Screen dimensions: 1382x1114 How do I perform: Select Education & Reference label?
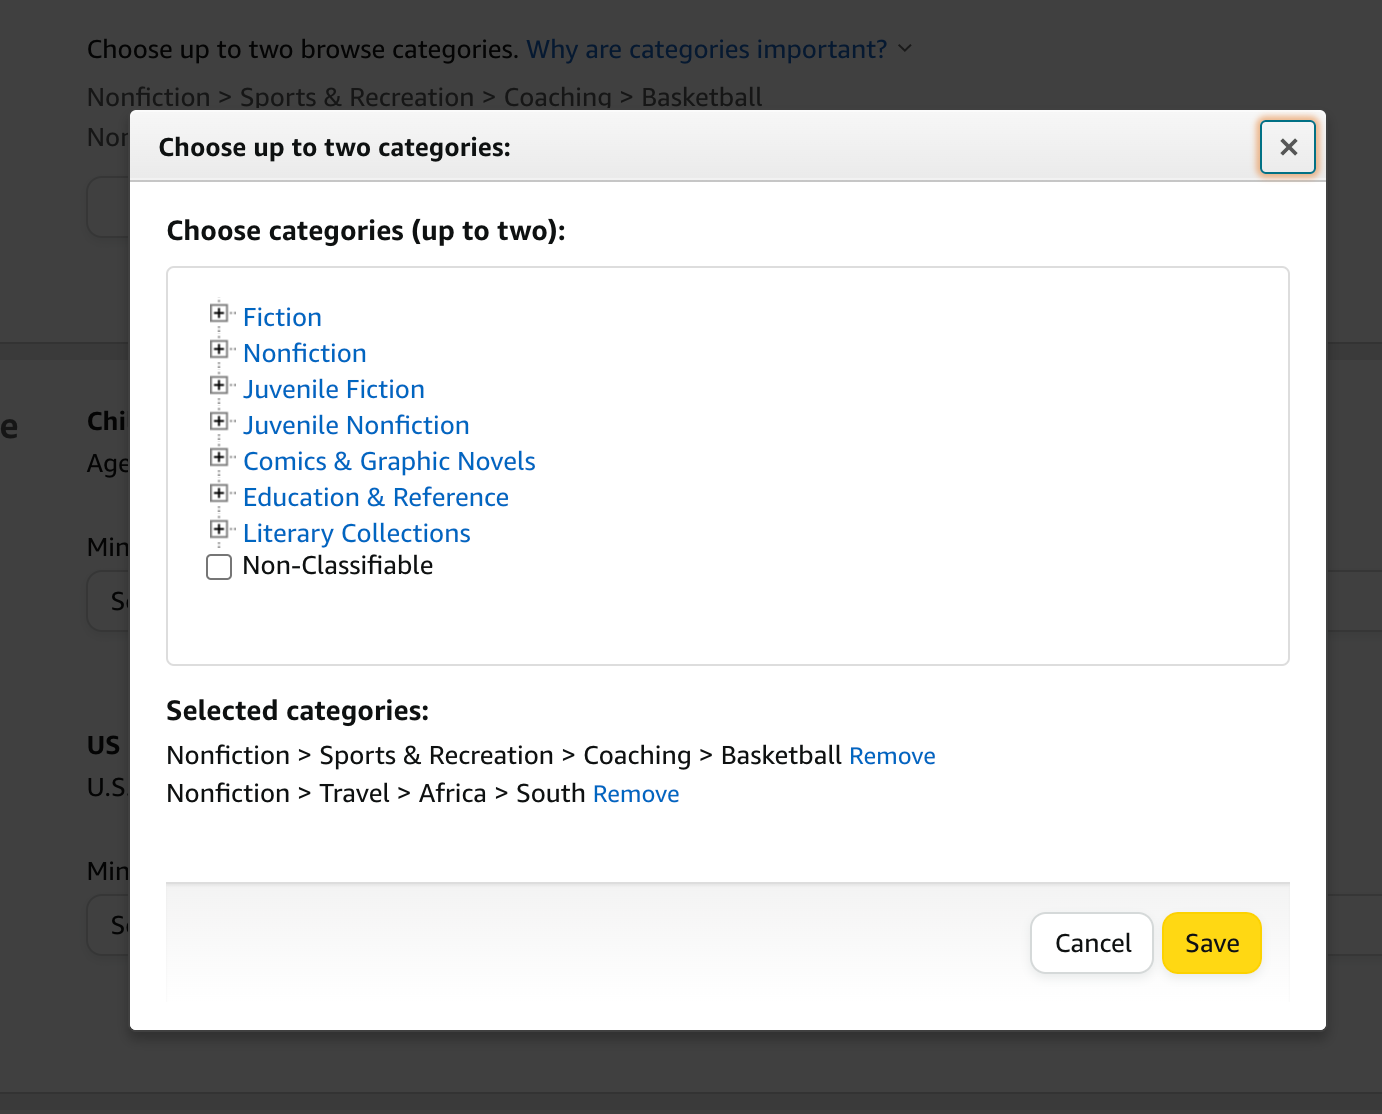pos(376,497)
